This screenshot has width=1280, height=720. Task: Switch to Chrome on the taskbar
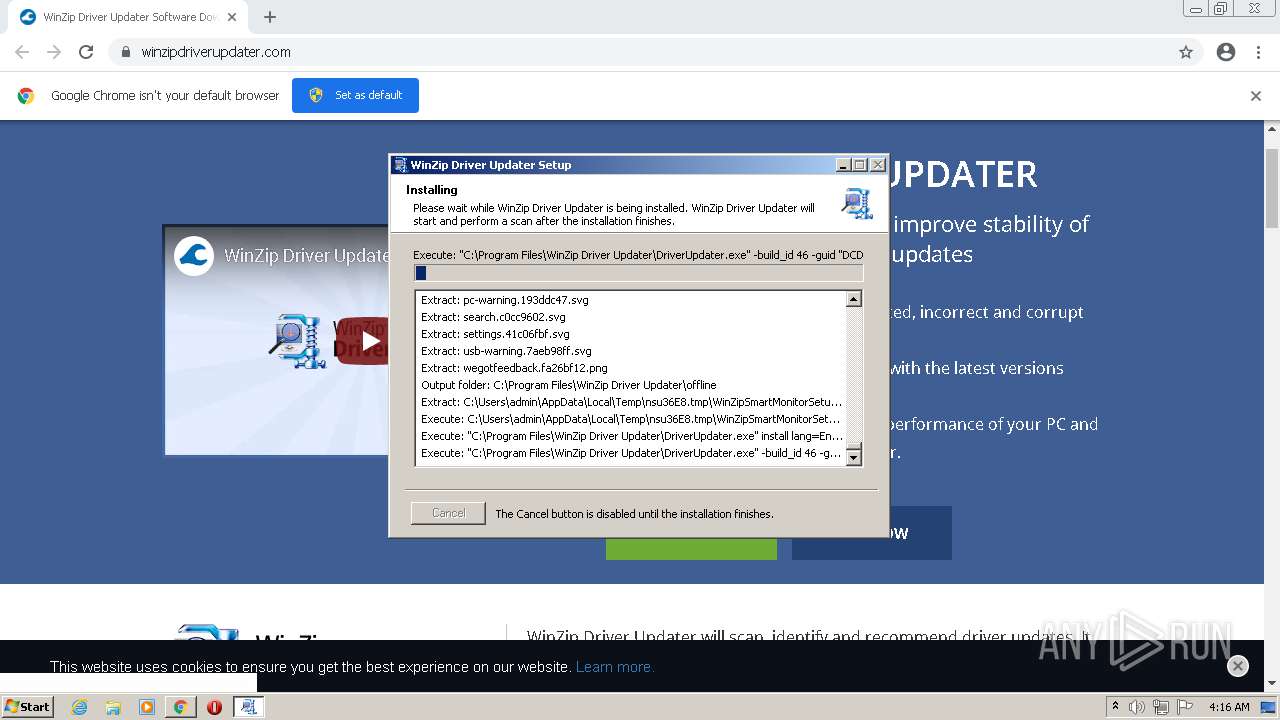point(180,707)
